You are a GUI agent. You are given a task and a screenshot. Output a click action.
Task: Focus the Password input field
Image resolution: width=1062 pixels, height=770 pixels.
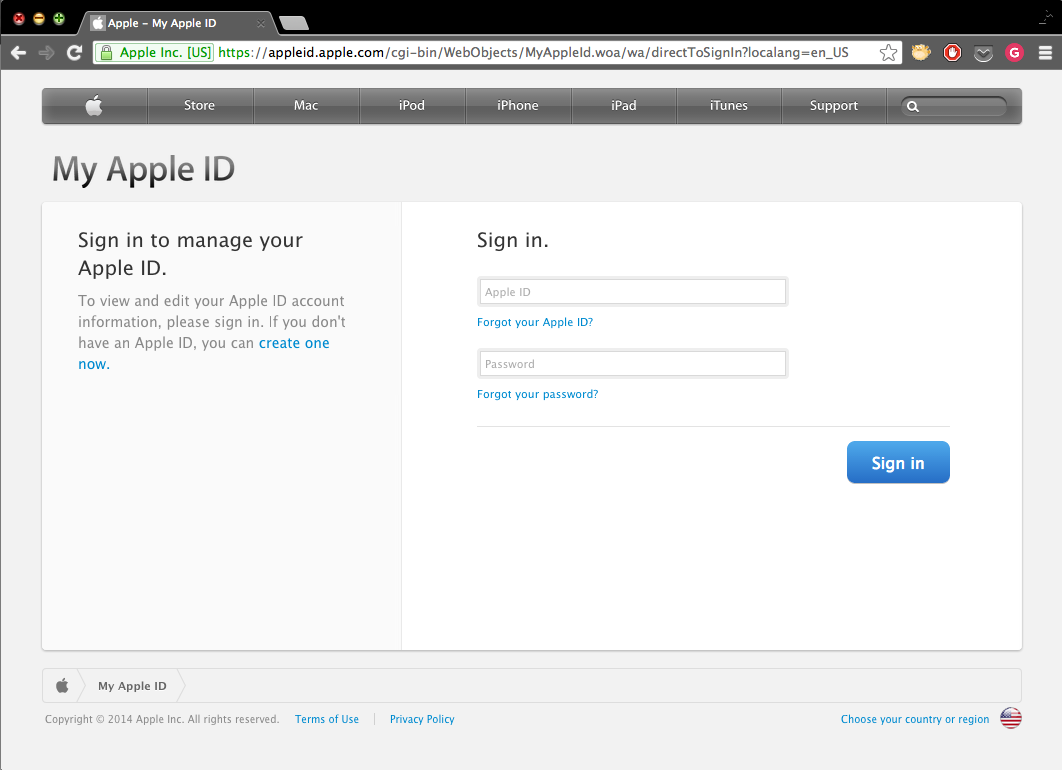(633, 364)
